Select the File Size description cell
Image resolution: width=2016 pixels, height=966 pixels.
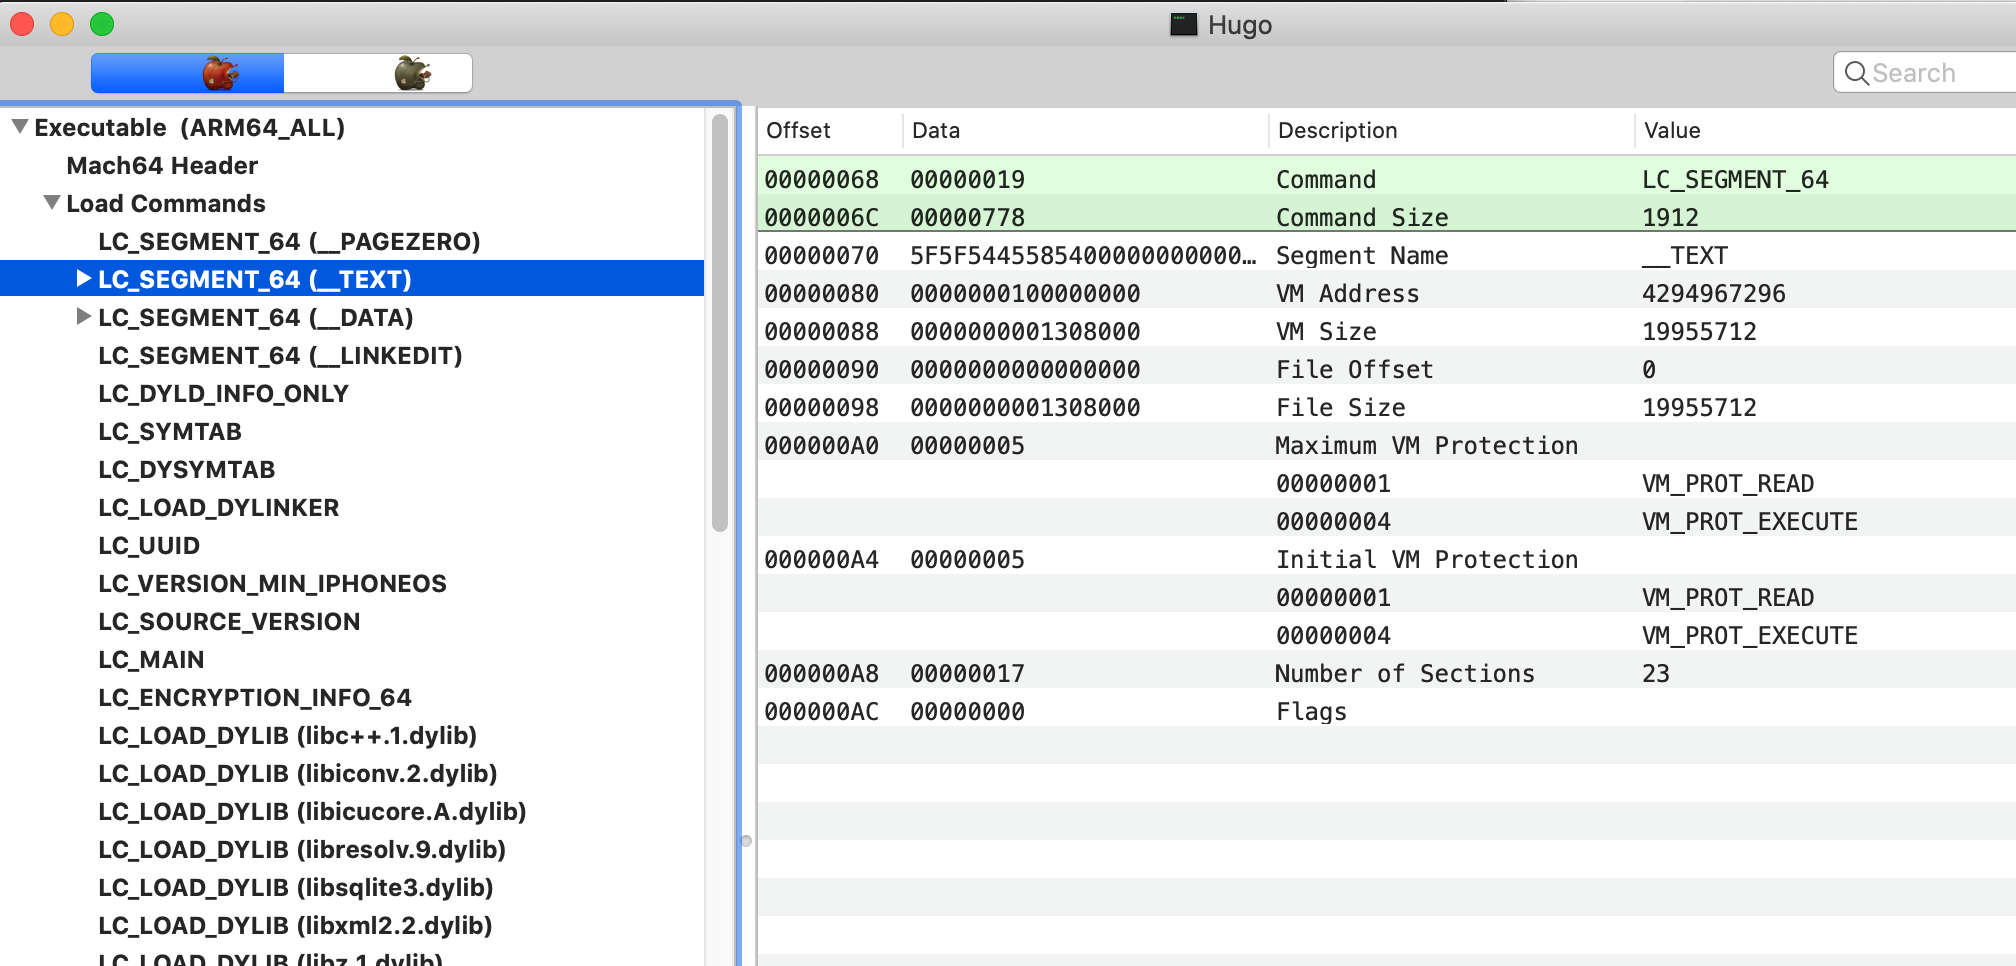[1341, 408]
